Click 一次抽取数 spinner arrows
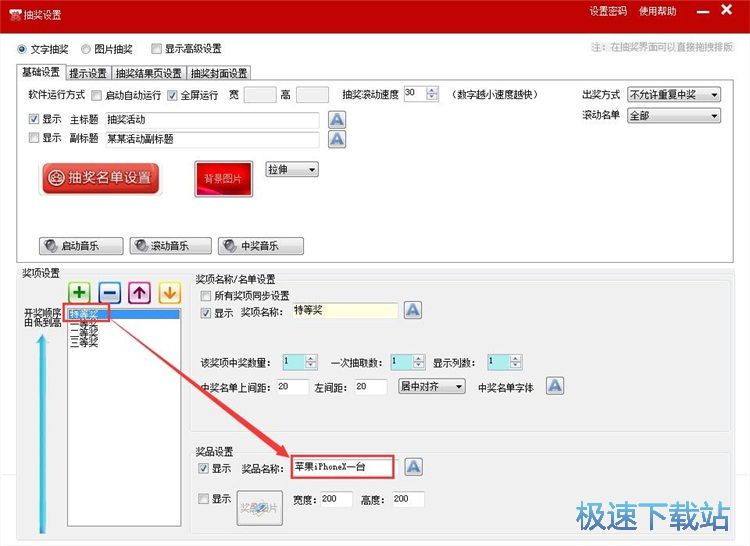 [419, 362]
